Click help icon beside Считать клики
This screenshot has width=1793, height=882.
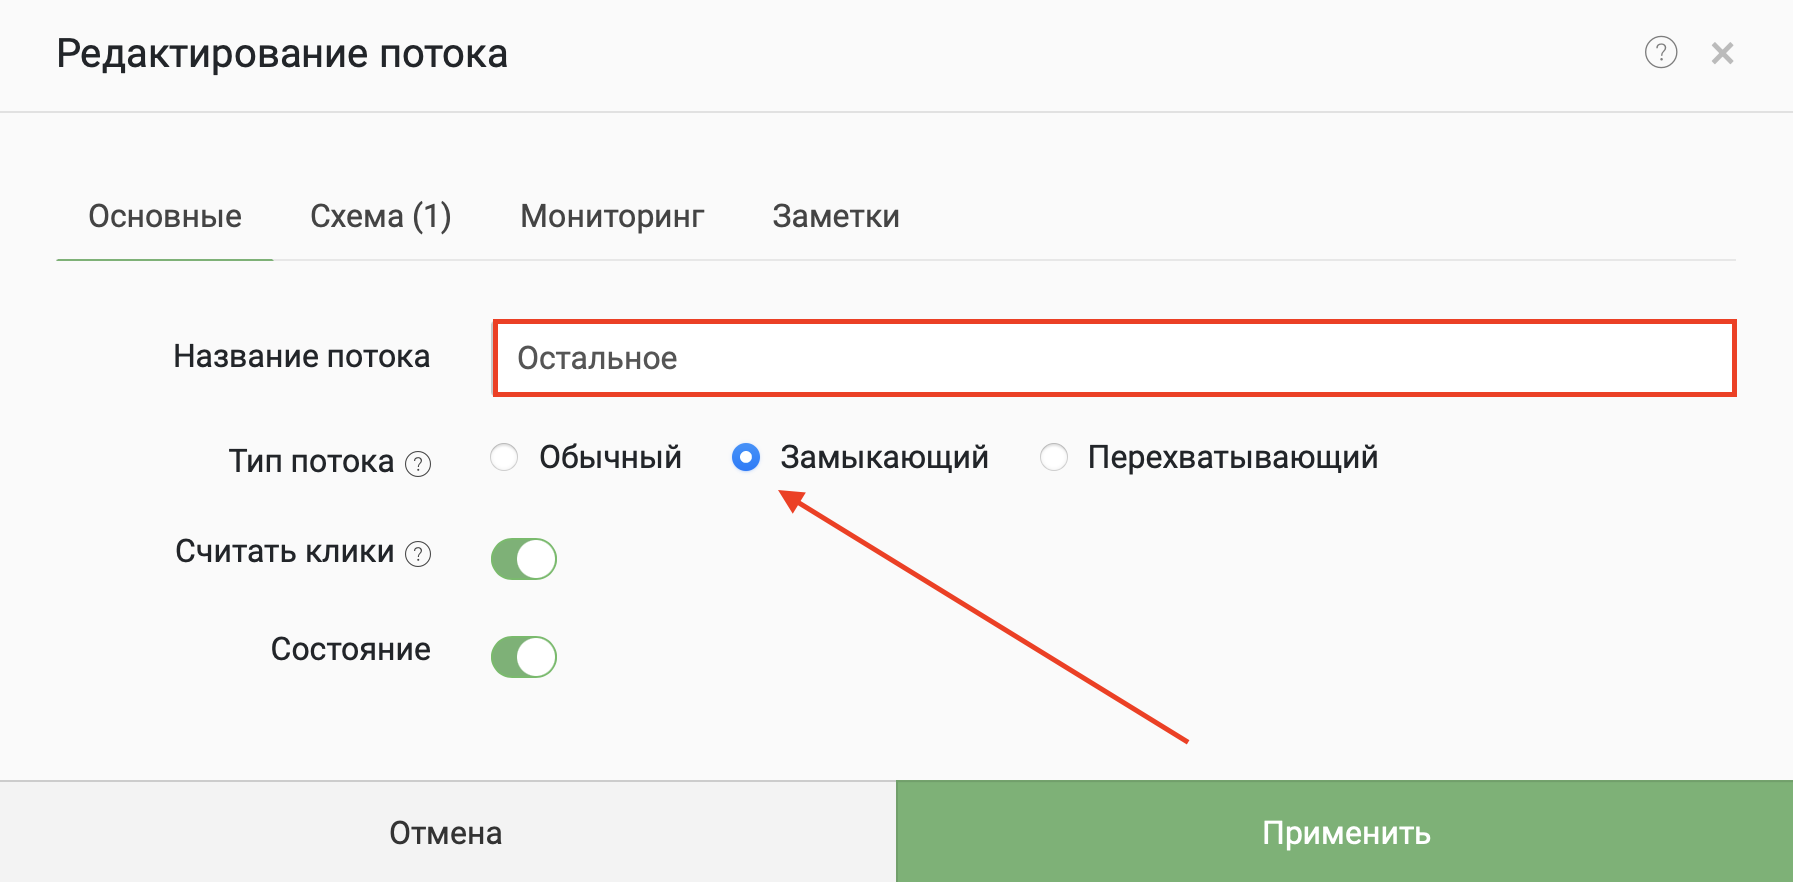pos(418,554)
